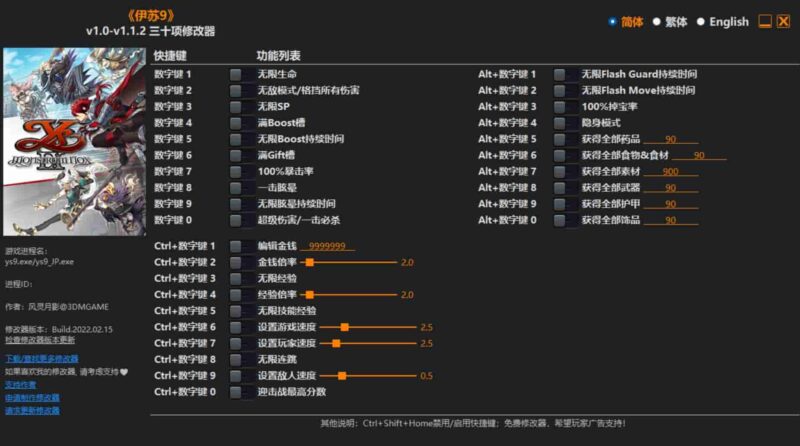Edit the 获得全部食物&食材 quantity field
This screenshot has height=446, width=800.
(x=699, y=156)
